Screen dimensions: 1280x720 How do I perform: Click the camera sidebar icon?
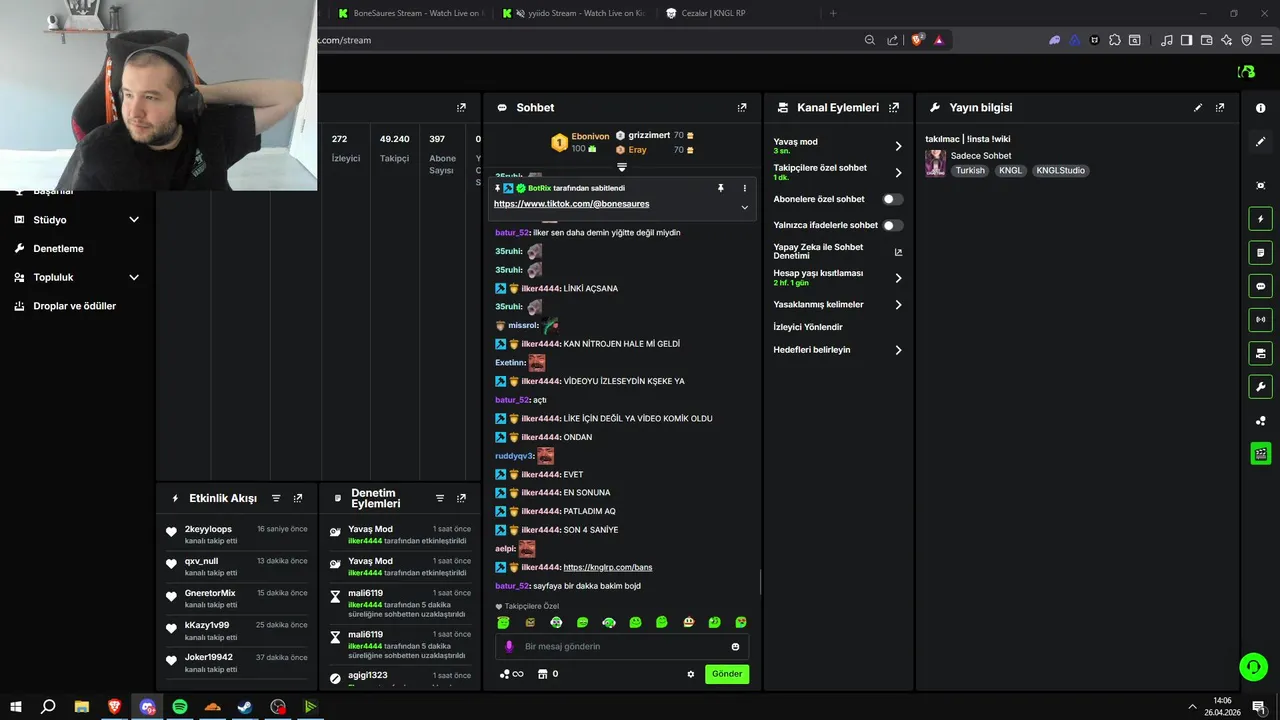pos(1260,354)
